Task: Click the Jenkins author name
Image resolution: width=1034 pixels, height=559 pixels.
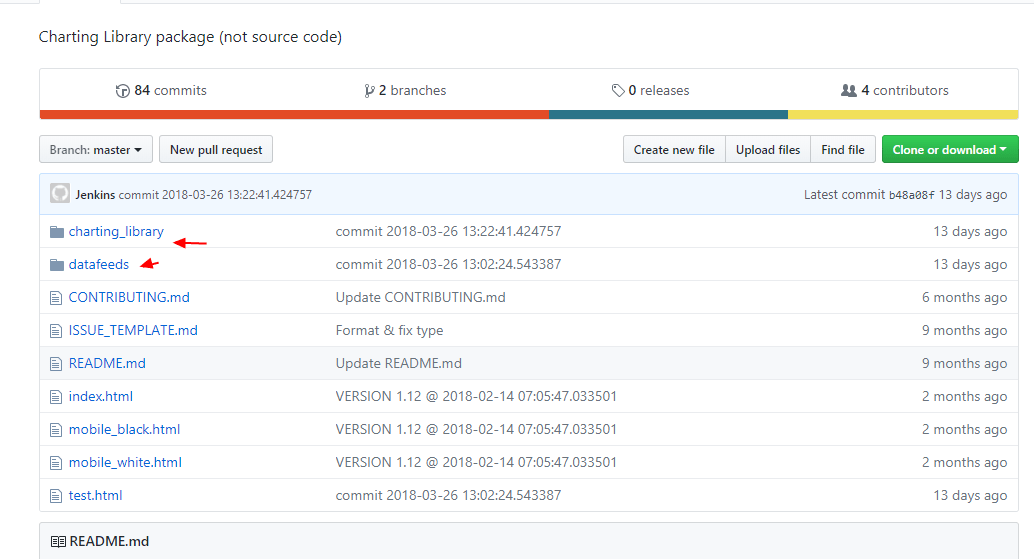Action: [x=95, y=194]
